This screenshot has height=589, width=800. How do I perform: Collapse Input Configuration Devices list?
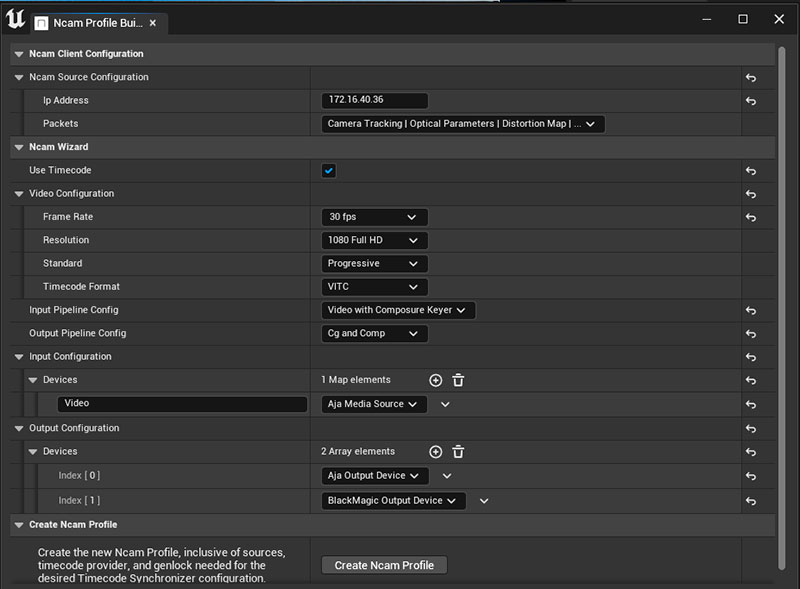tap(33, 380)
